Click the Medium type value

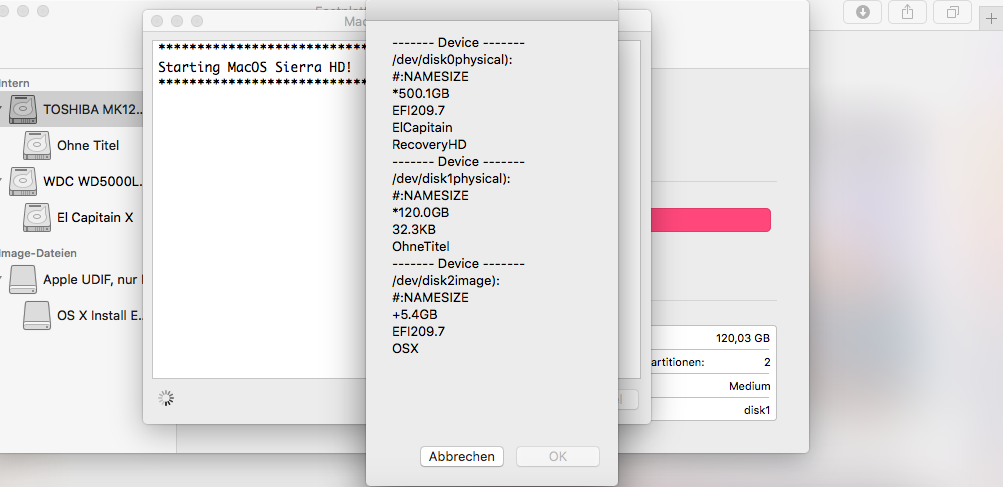749,387
